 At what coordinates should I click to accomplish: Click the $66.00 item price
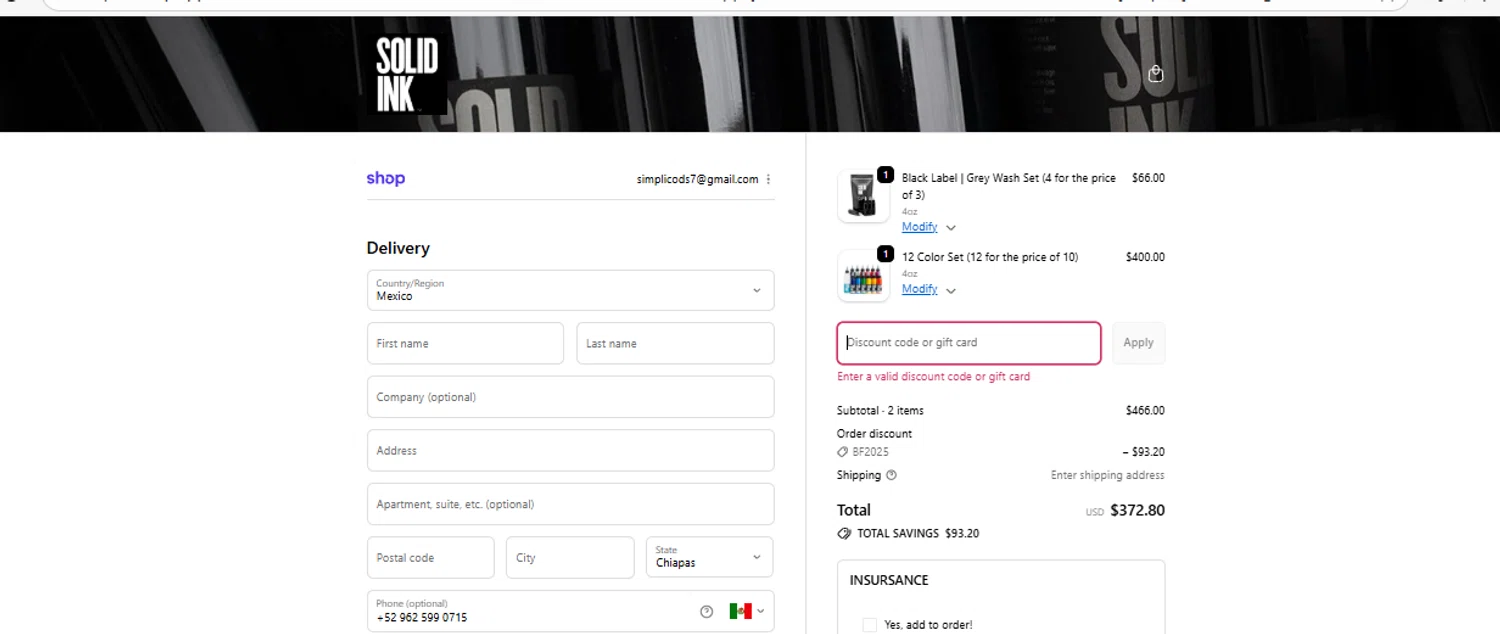click(1148, 178)
